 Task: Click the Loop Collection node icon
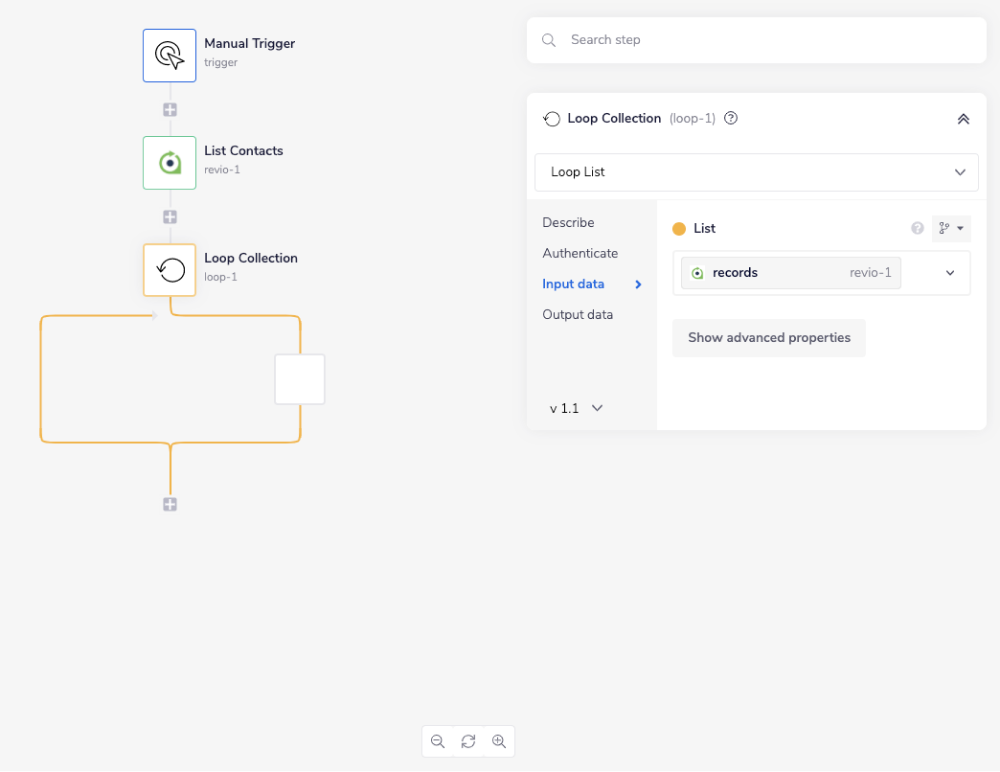[170, 270]
